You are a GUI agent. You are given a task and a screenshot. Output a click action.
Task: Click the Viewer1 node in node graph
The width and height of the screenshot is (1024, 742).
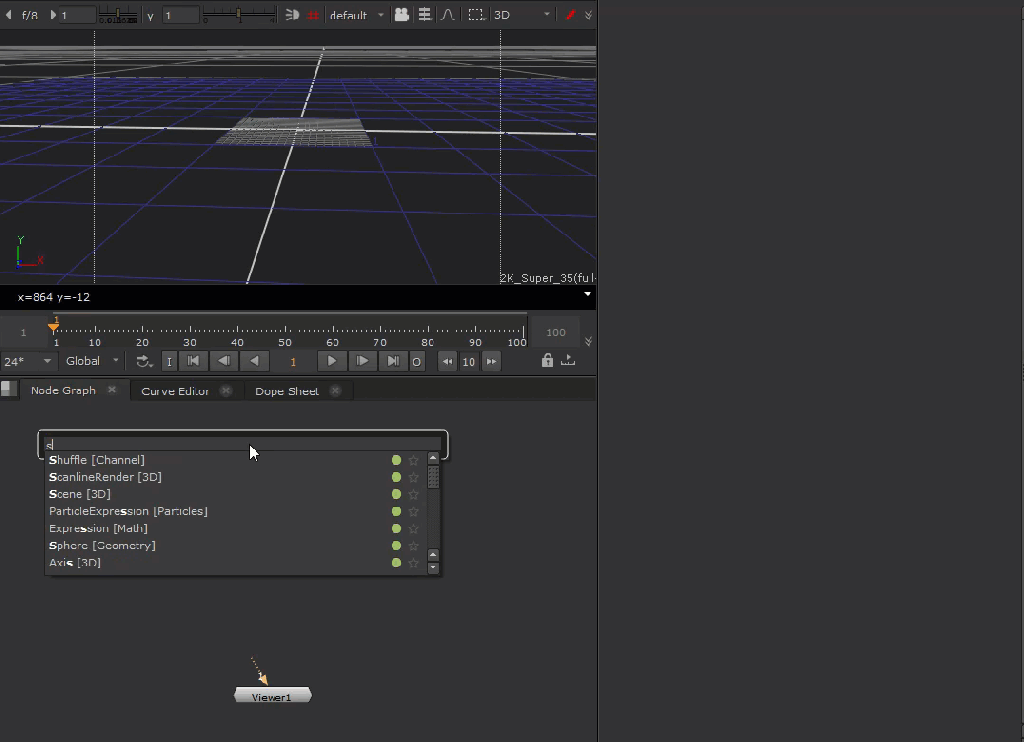pyautogui.click(x=272, y=696)
